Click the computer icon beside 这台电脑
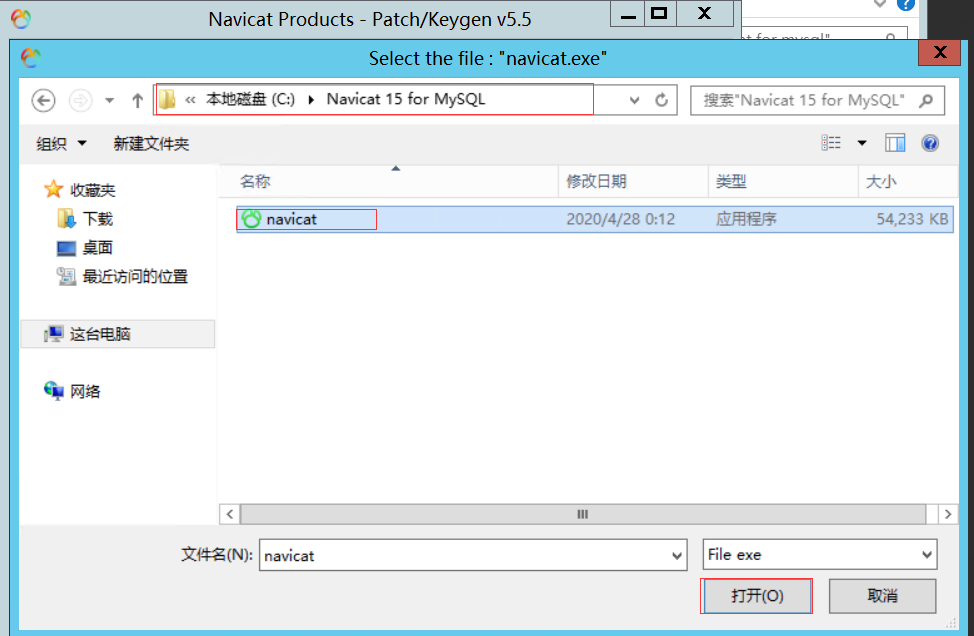 coord(53,334)
